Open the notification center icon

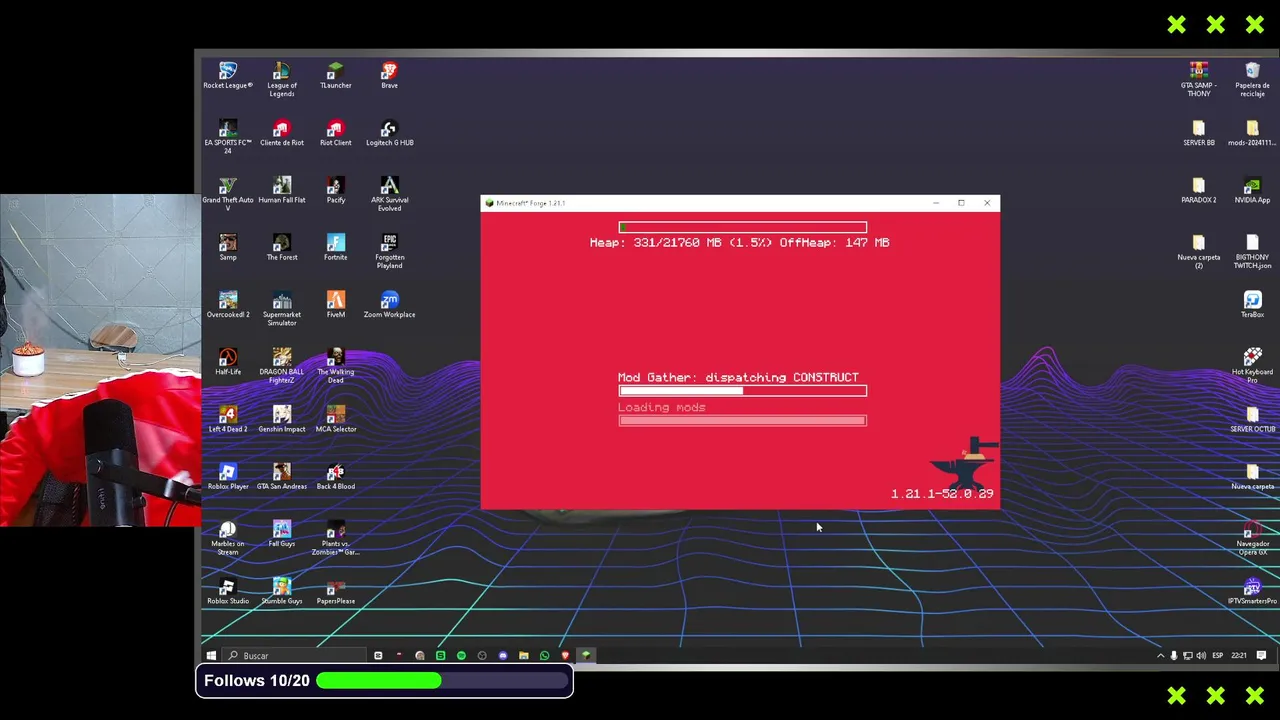click(1262, 656)
